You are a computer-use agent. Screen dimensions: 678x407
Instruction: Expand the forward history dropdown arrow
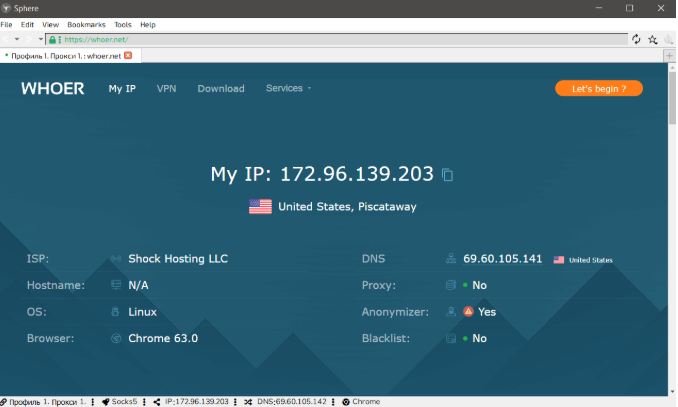[x=41, y=39]
